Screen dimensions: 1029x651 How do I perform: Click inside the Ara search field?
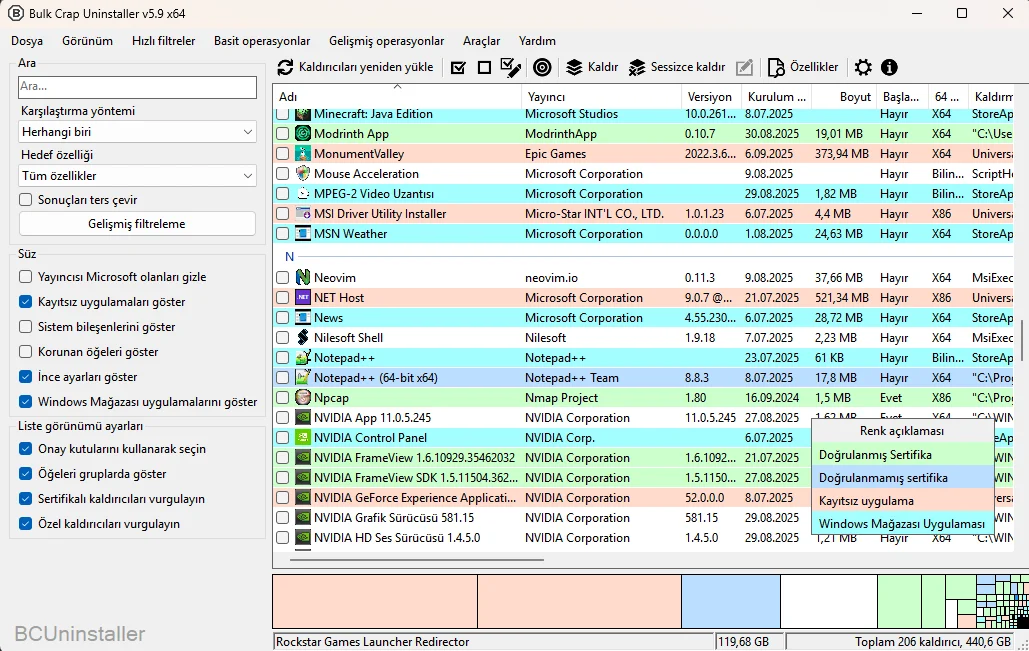click(x=138, y=87)
